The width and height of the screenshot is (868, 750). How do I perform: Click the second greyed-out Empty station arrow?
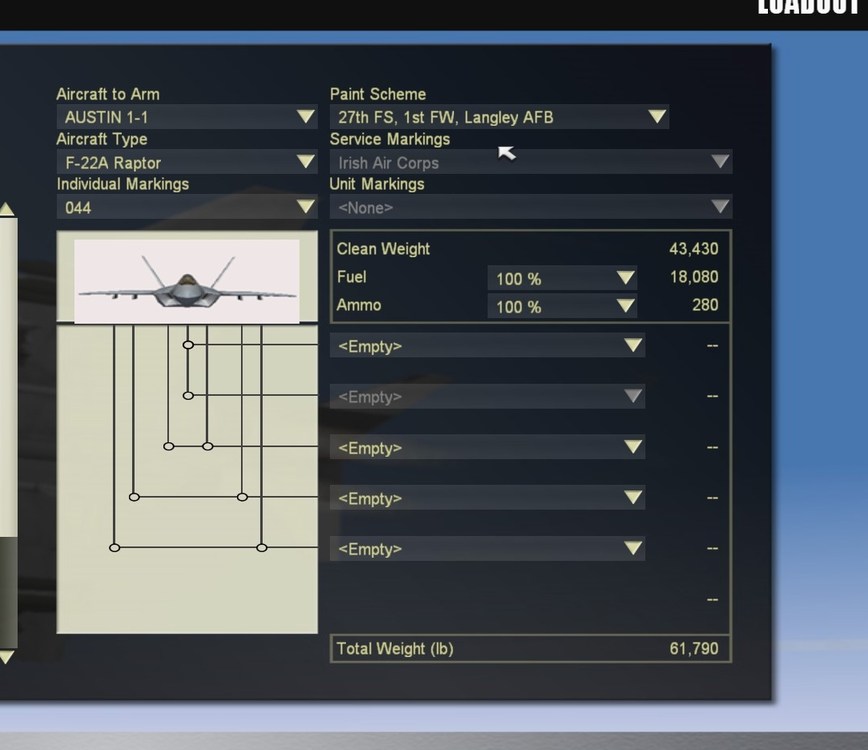pos(633,396)
